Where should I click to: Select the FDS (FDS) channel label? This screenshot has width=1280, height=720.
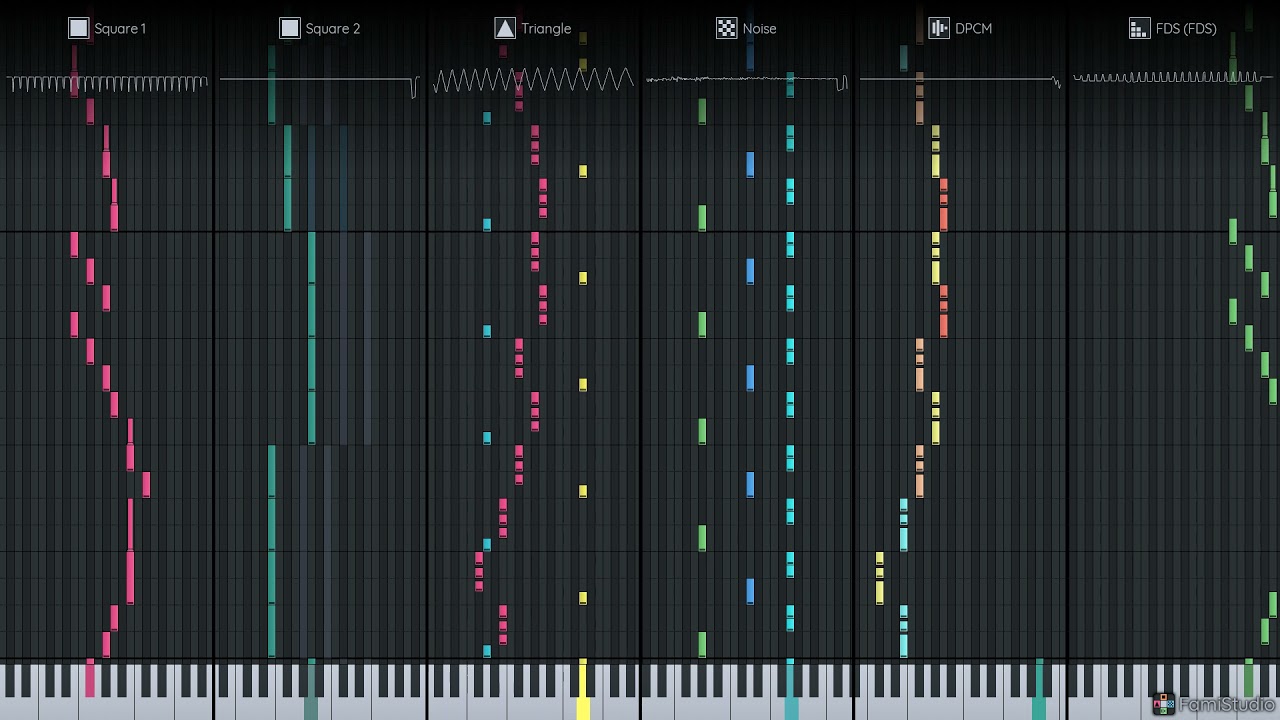click(1186, 28)
